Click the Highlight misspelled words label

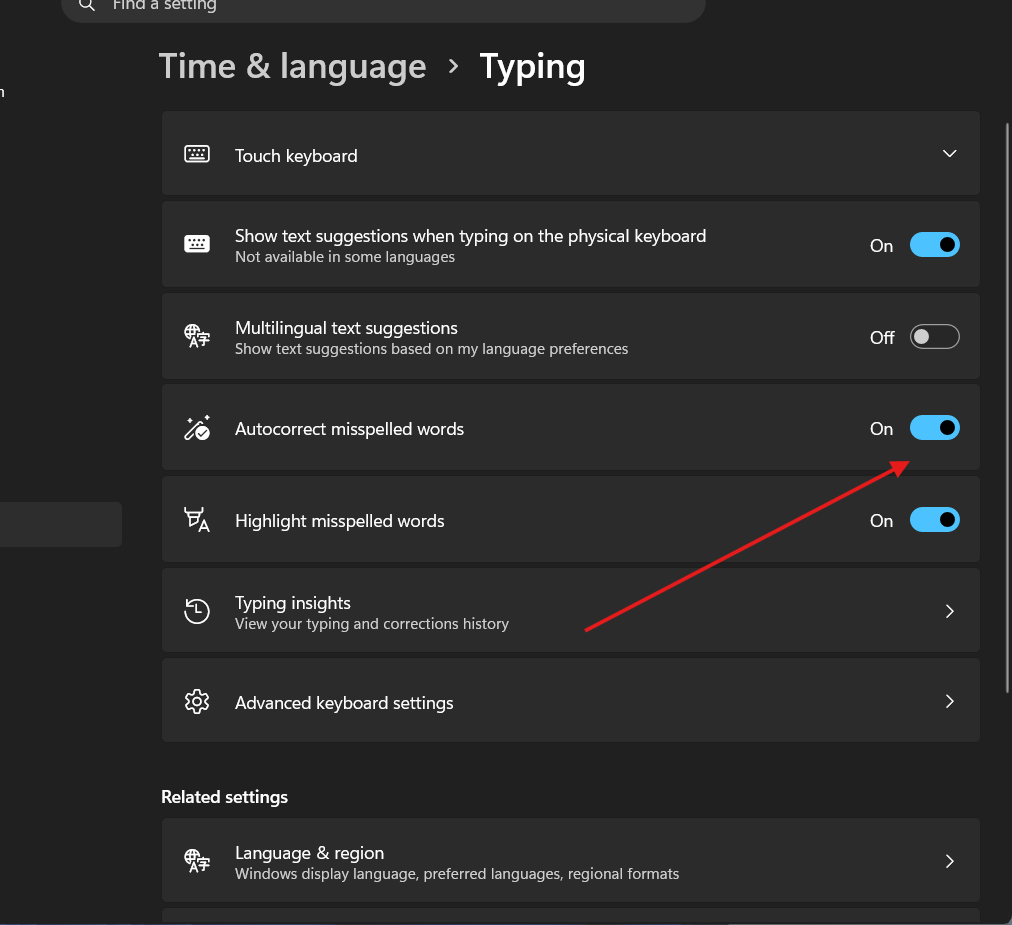click(x=339, y=521)
